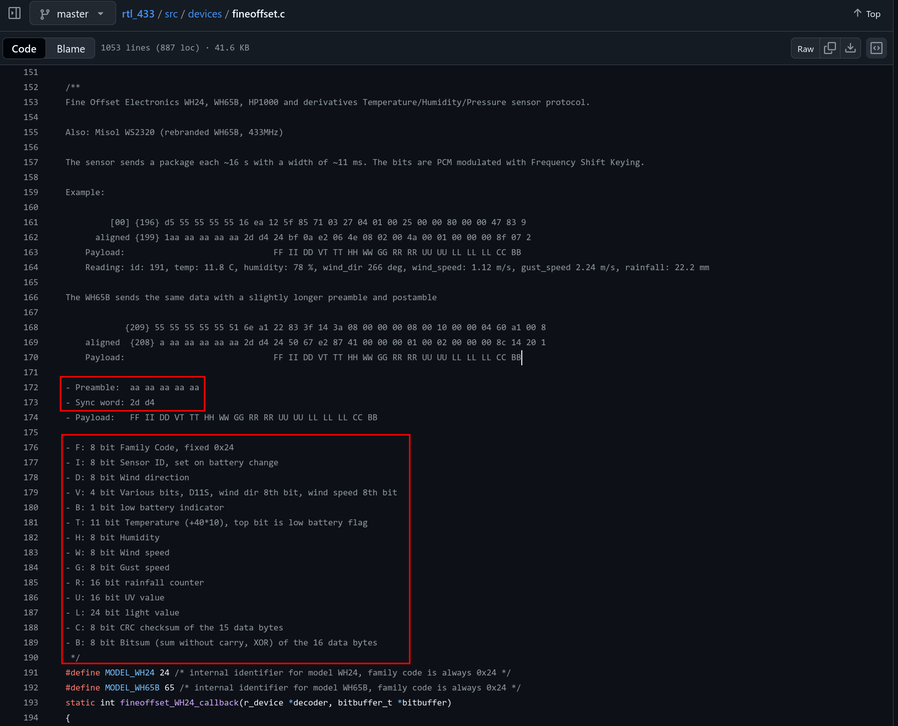Switch to the Code view tab
Viewport: 898px width, 726px height.
(x=24, y=48)
